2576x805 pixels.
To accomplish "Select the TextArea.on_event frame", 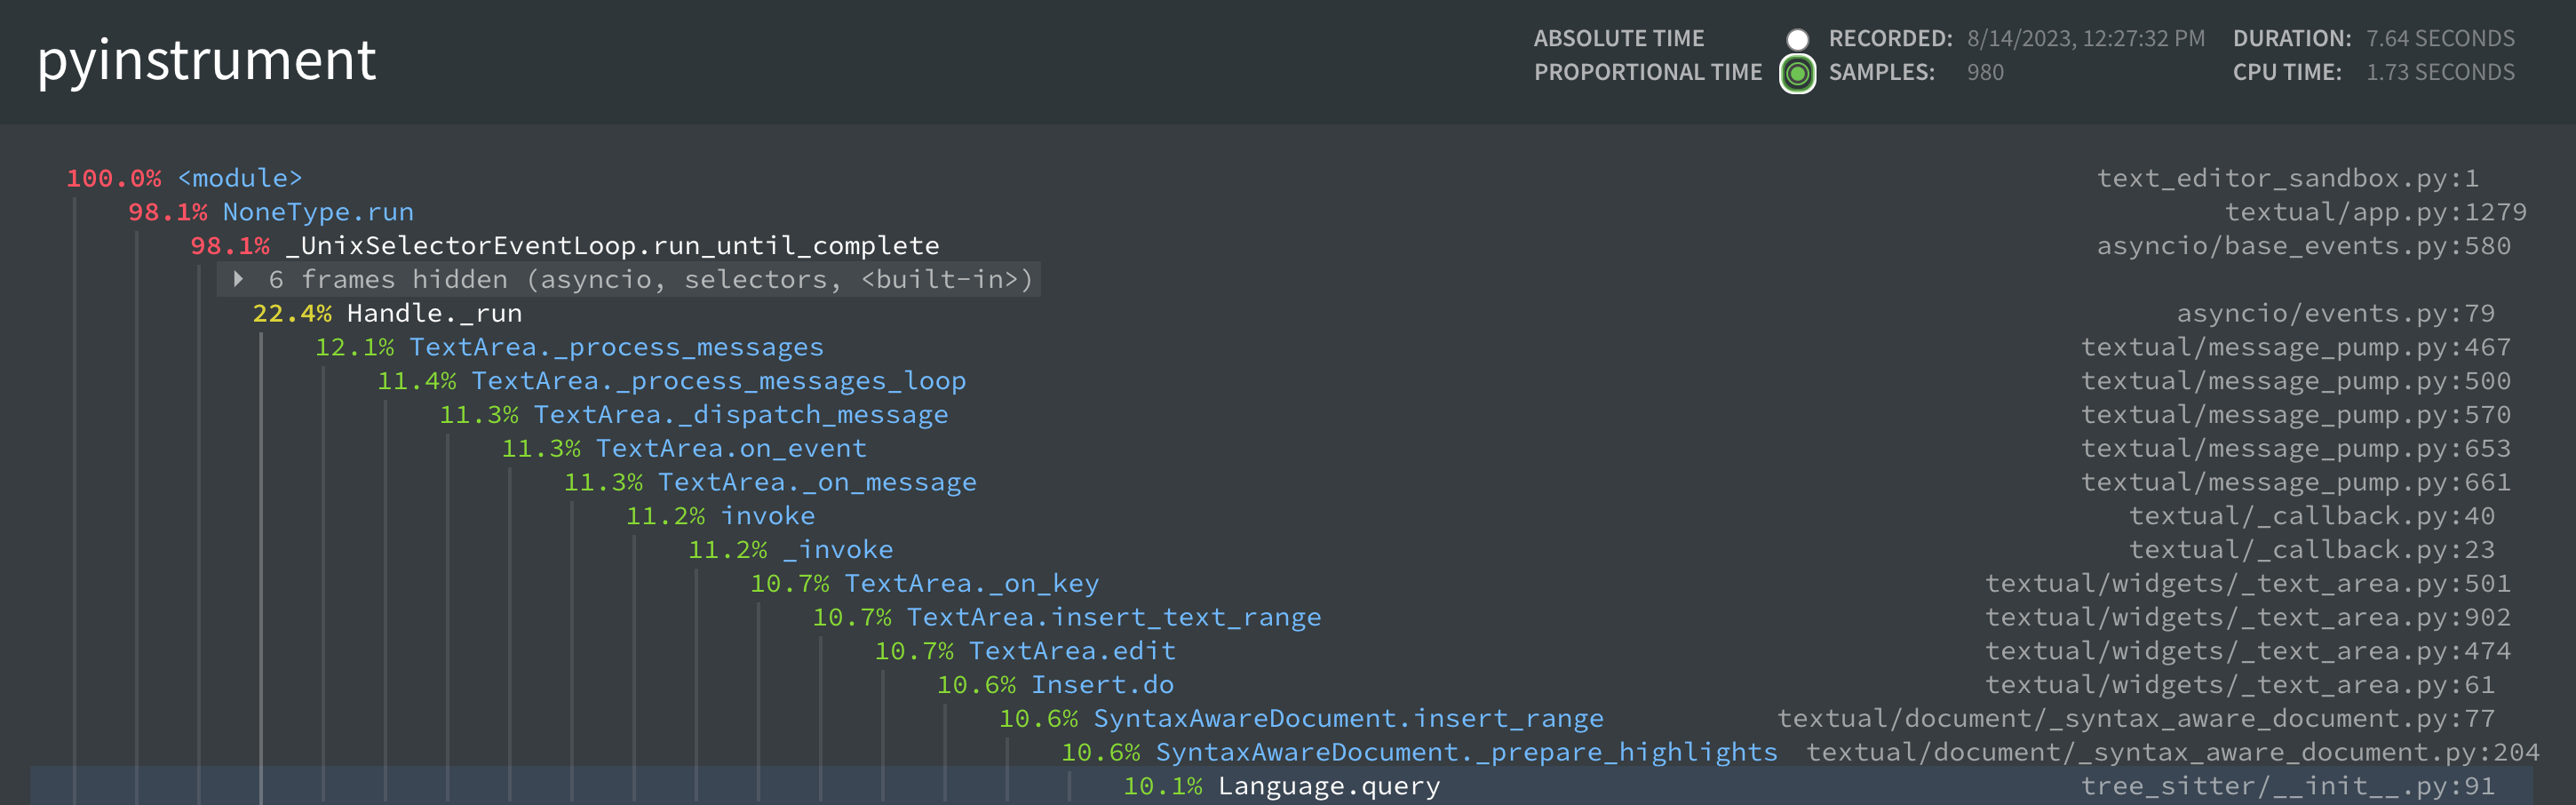I will (x=731, y=448).
